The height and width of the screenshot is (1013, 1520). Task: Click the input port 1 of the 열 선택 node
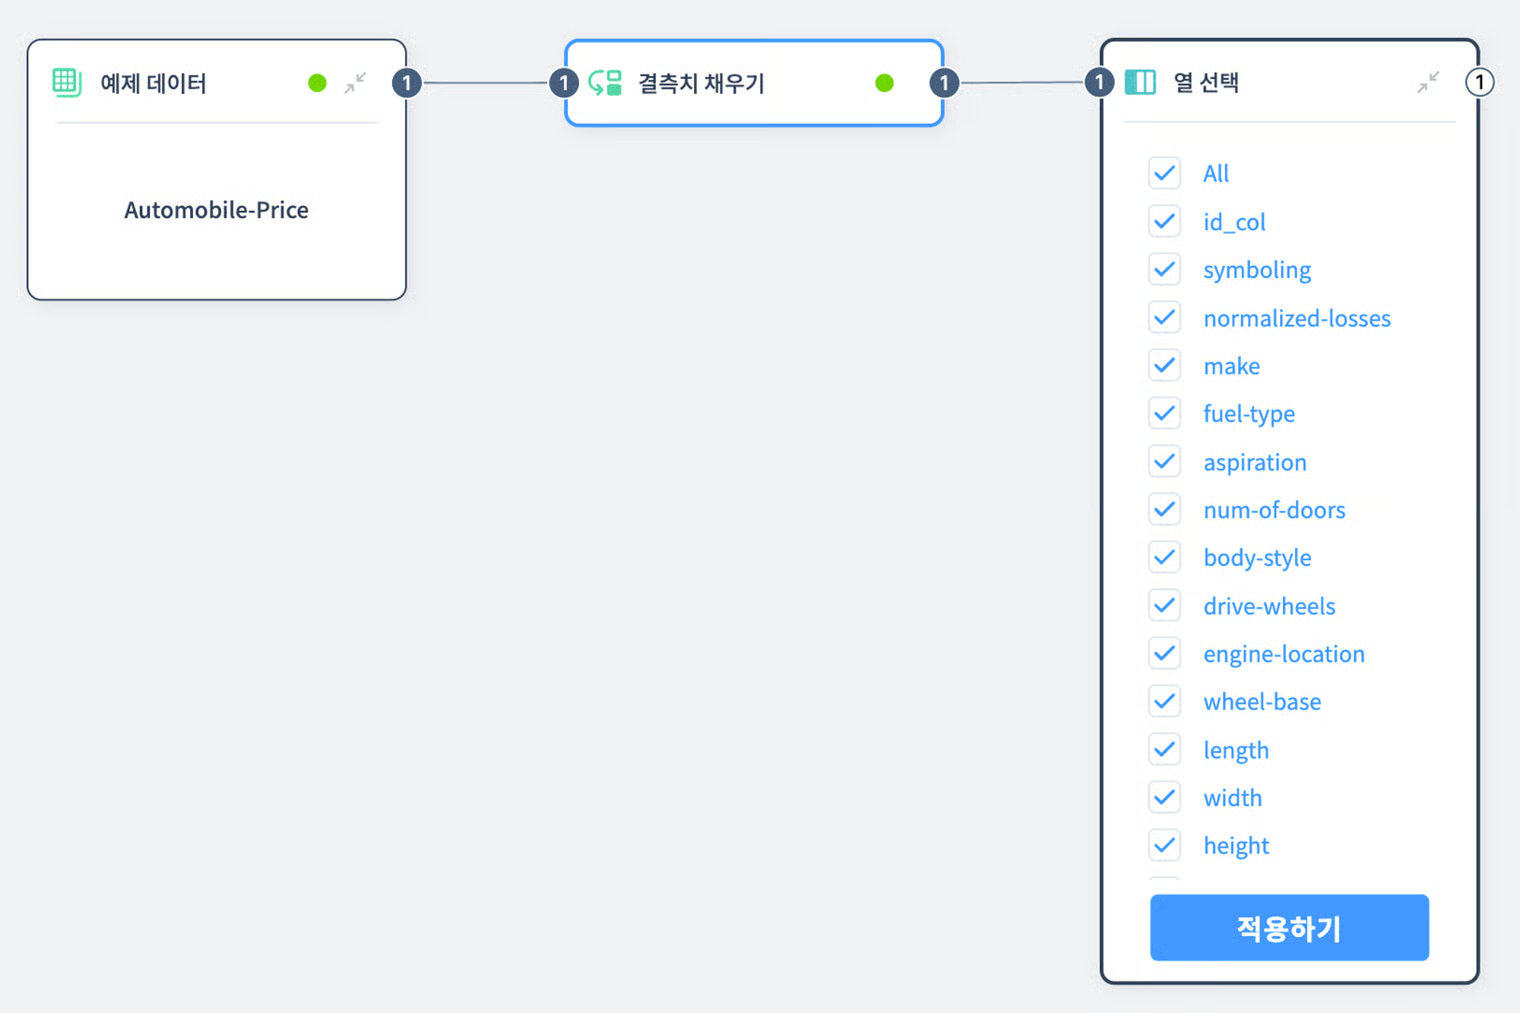click(1099, 83)
